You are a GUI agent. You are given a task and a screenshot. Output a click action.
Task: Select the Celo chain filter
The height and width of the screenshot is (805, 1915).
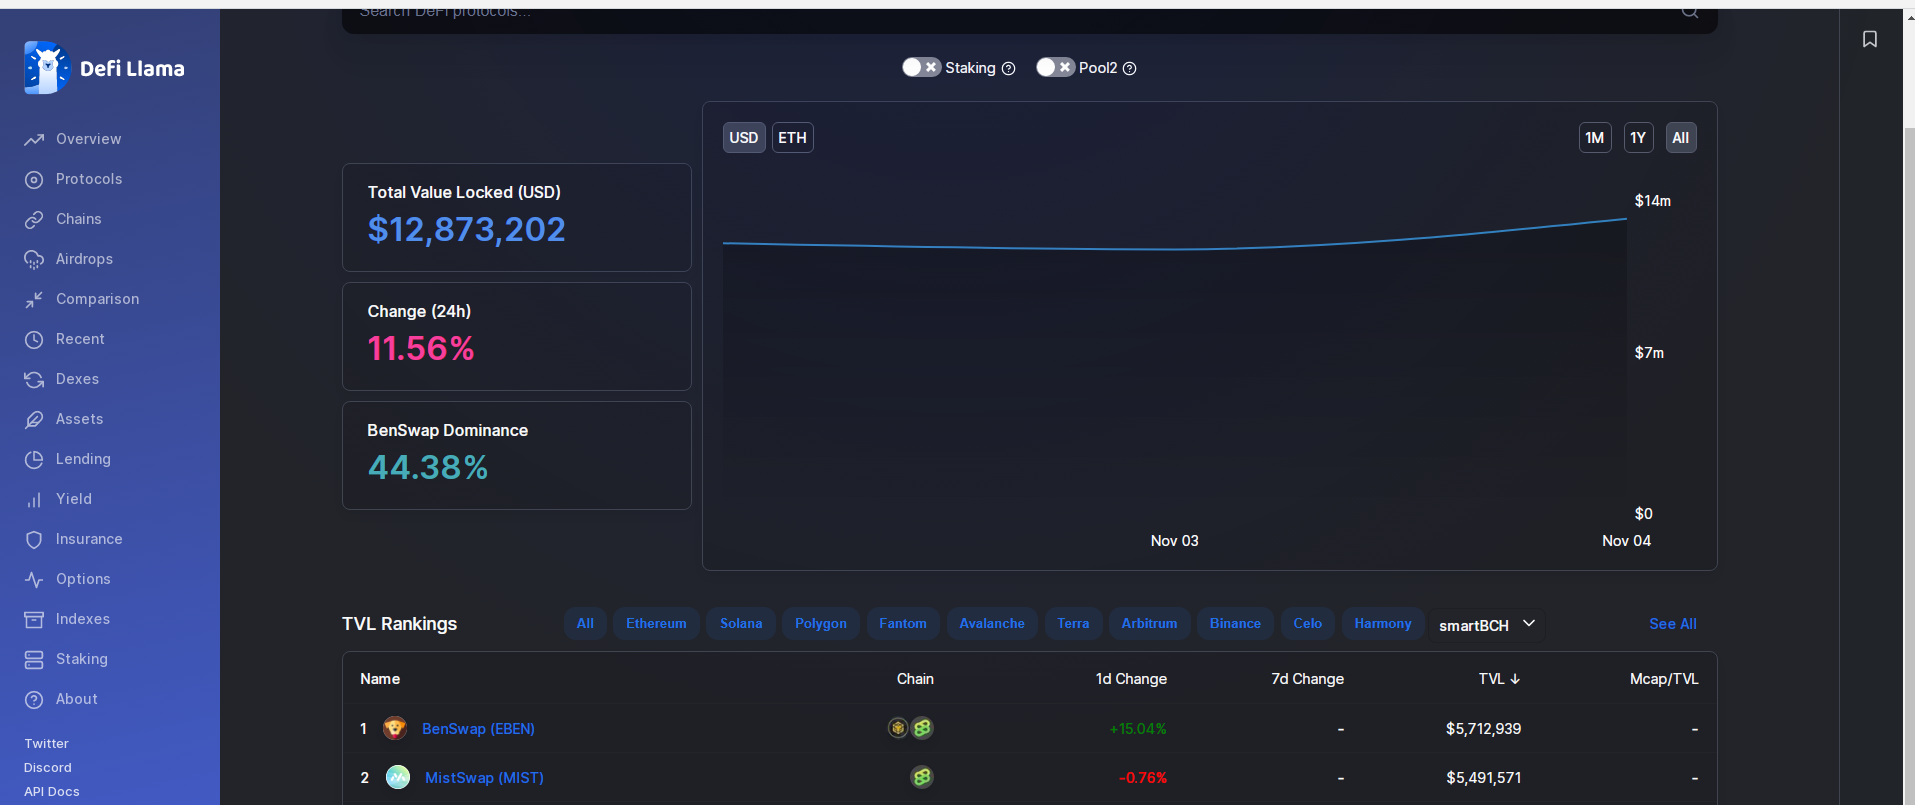1308,623
